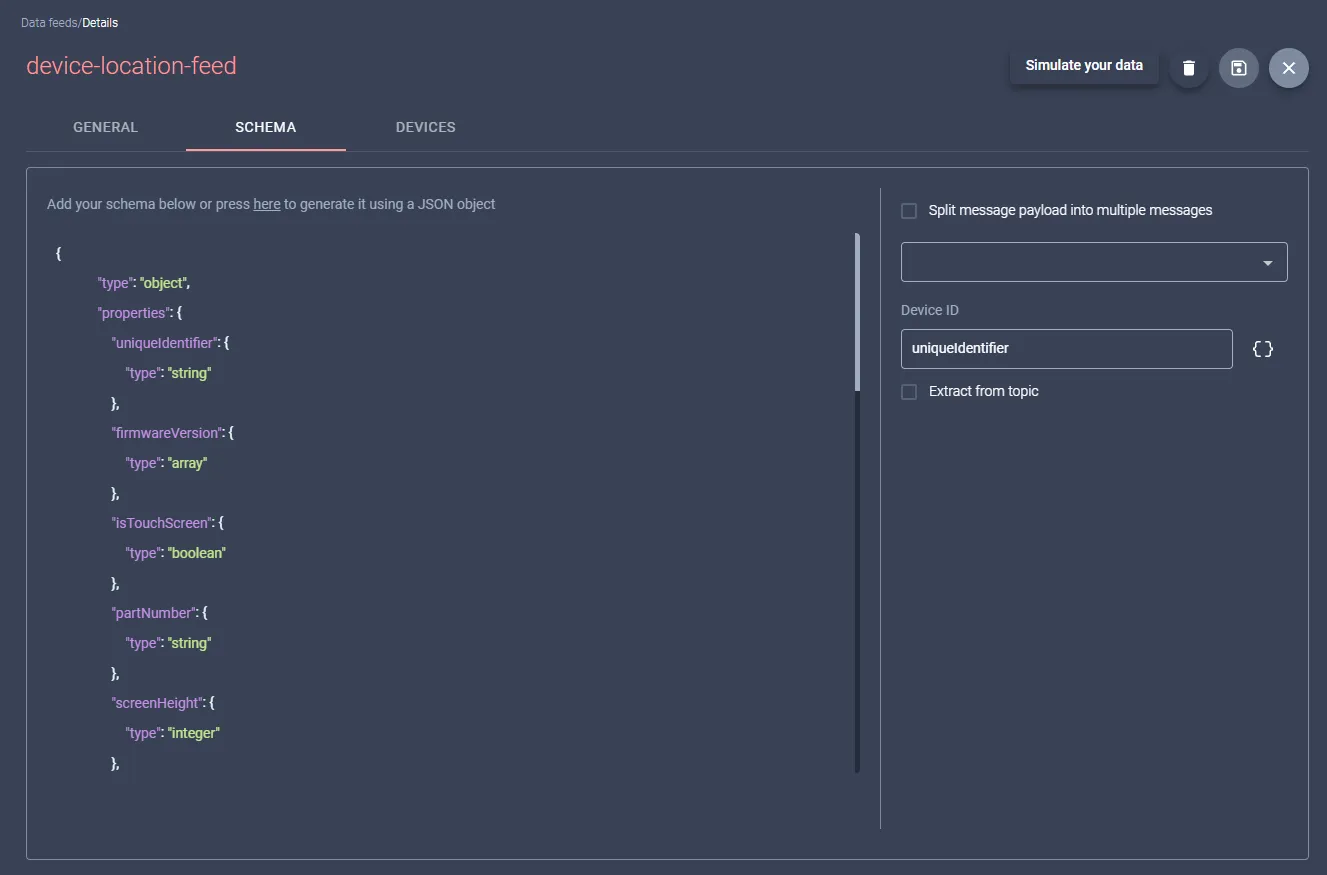Open the DEVICES tab

click(426, 127)
